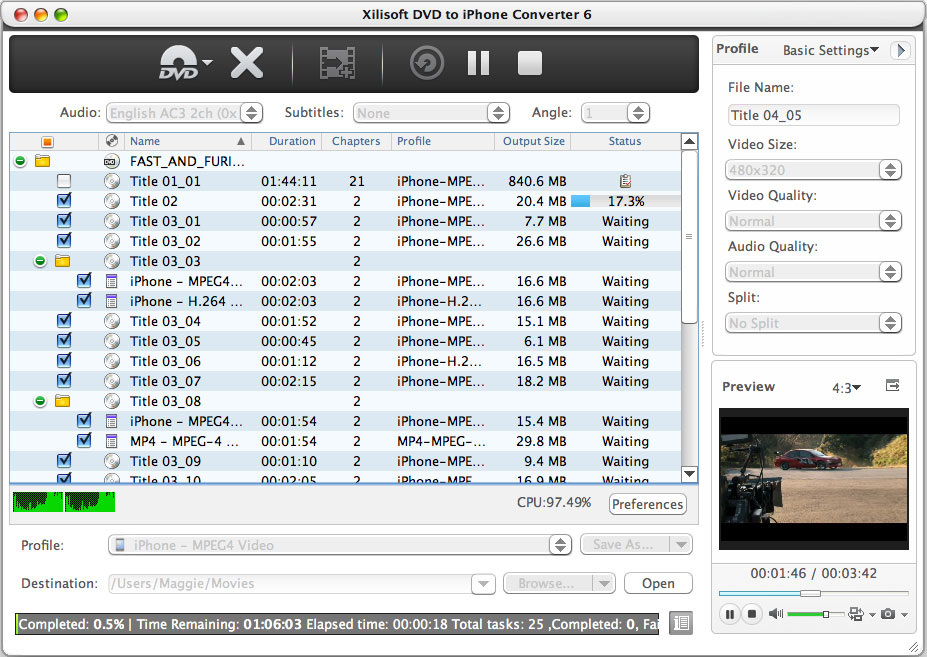
Task: Click the profile icon of iPhone - H.264 row
Action: pos(111,301)
